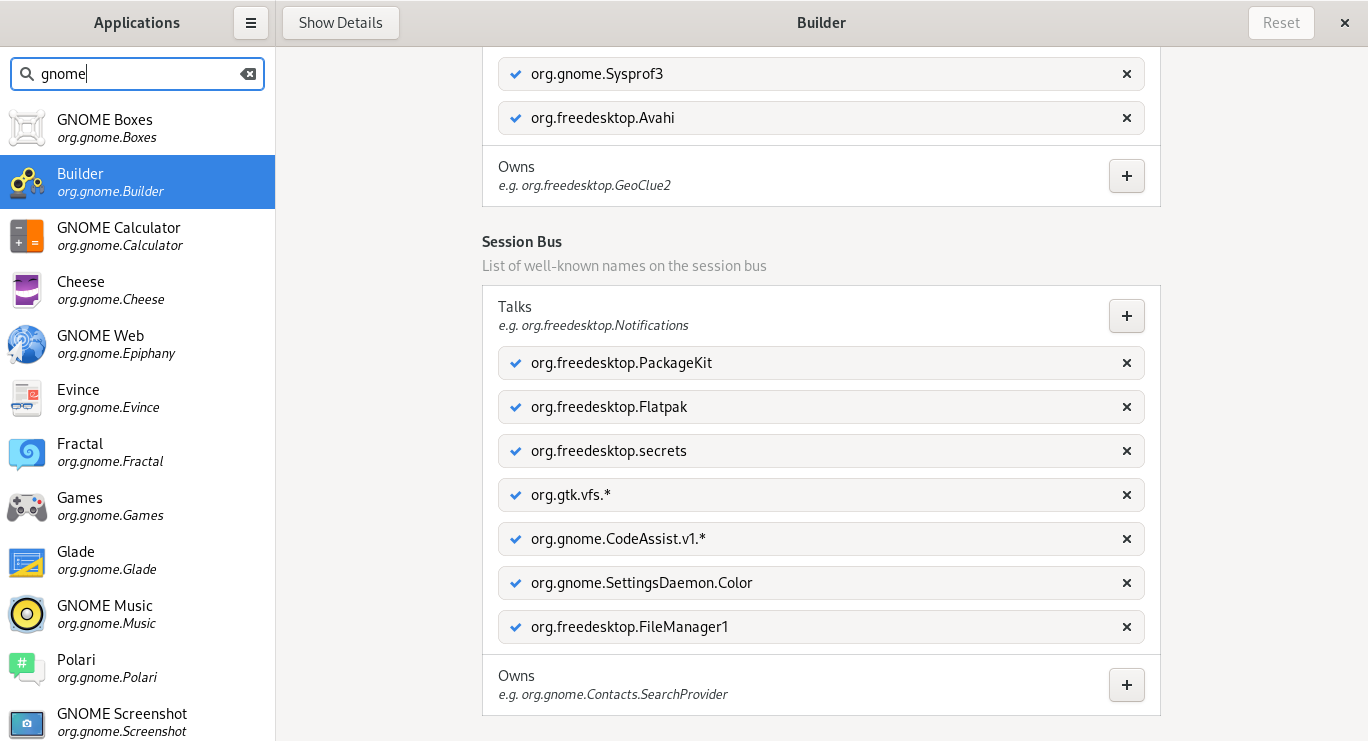Toggle the org.gnome.CodeAssist.v1.* checkmark
The image size is (1368, 741).
pos(516,539)
